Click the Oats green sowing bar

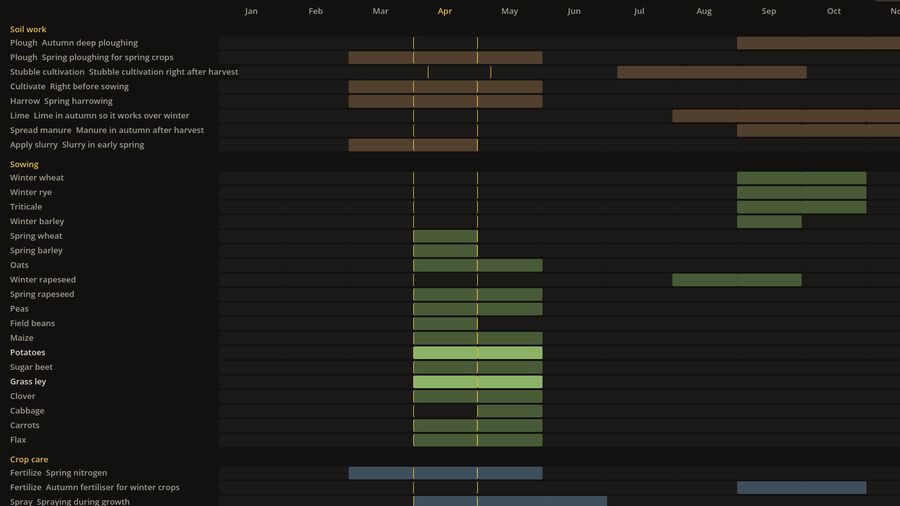click(x=478, y=265)
